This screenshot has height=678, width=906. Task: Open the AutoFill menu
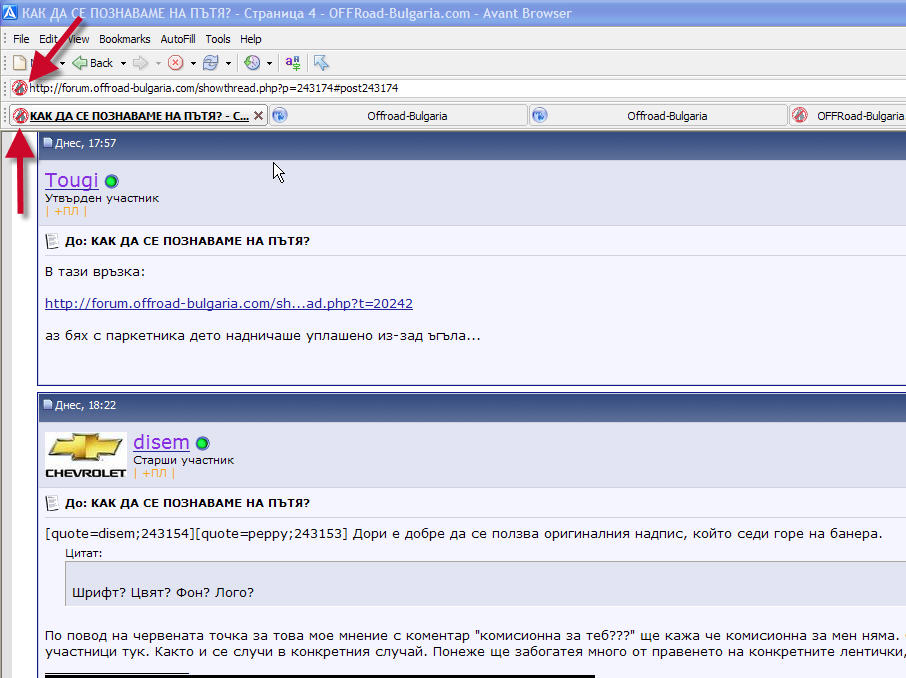(178, 39)
